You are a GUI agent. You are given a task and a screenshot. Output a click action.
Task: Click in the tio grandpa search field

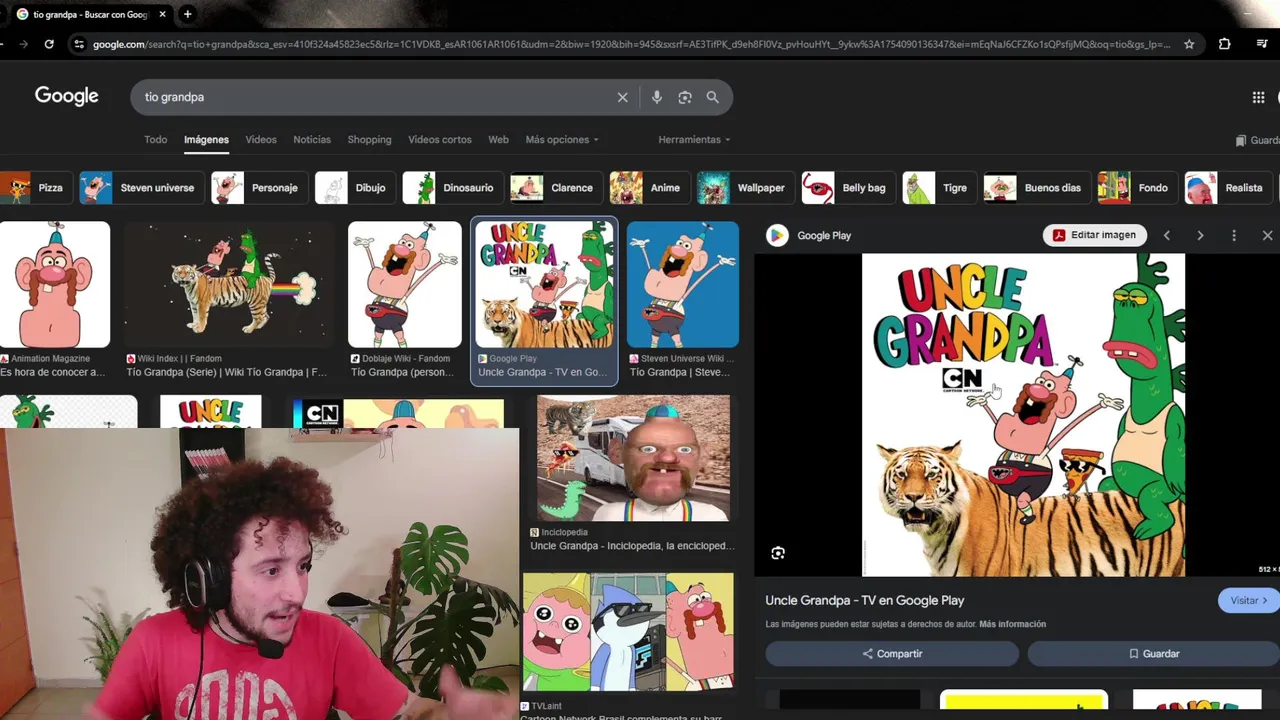point(375,97)
